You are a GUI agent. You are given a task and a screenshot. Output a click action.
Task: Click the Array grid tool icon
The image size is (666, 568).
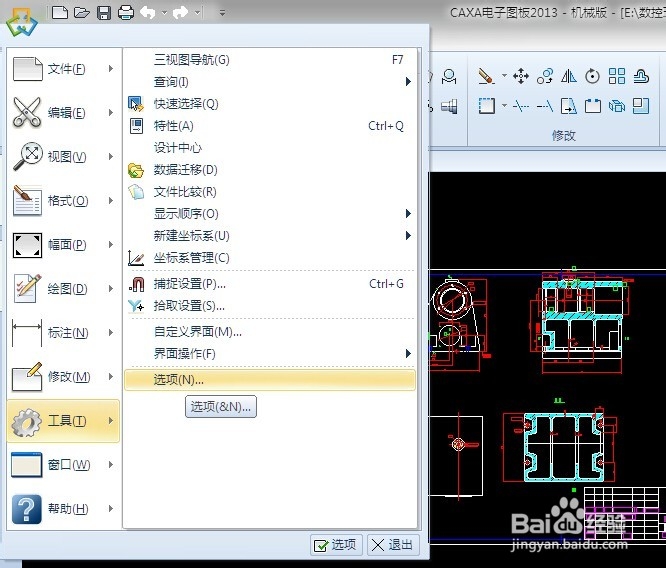[x=617, y=76]
